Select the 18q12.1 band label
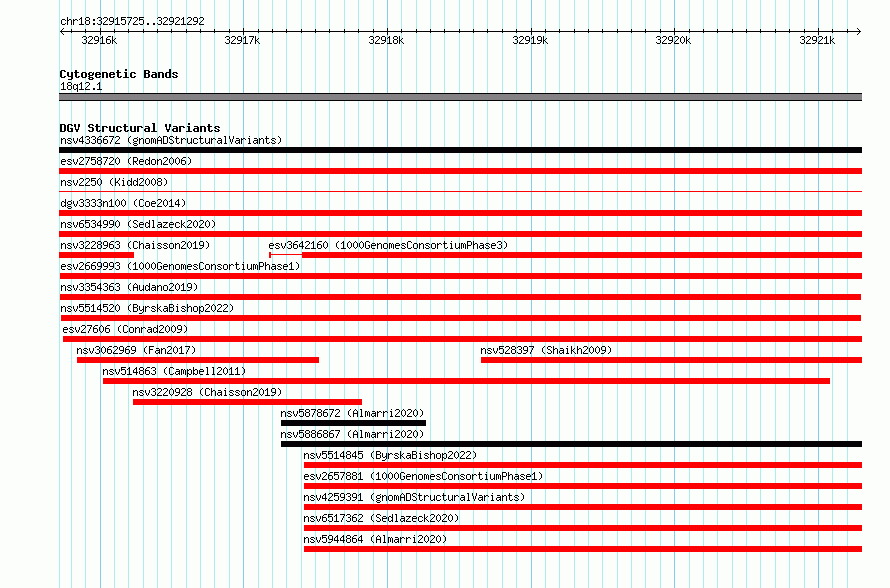The height and width of the screenshot is (588, 890). [81, 86]
